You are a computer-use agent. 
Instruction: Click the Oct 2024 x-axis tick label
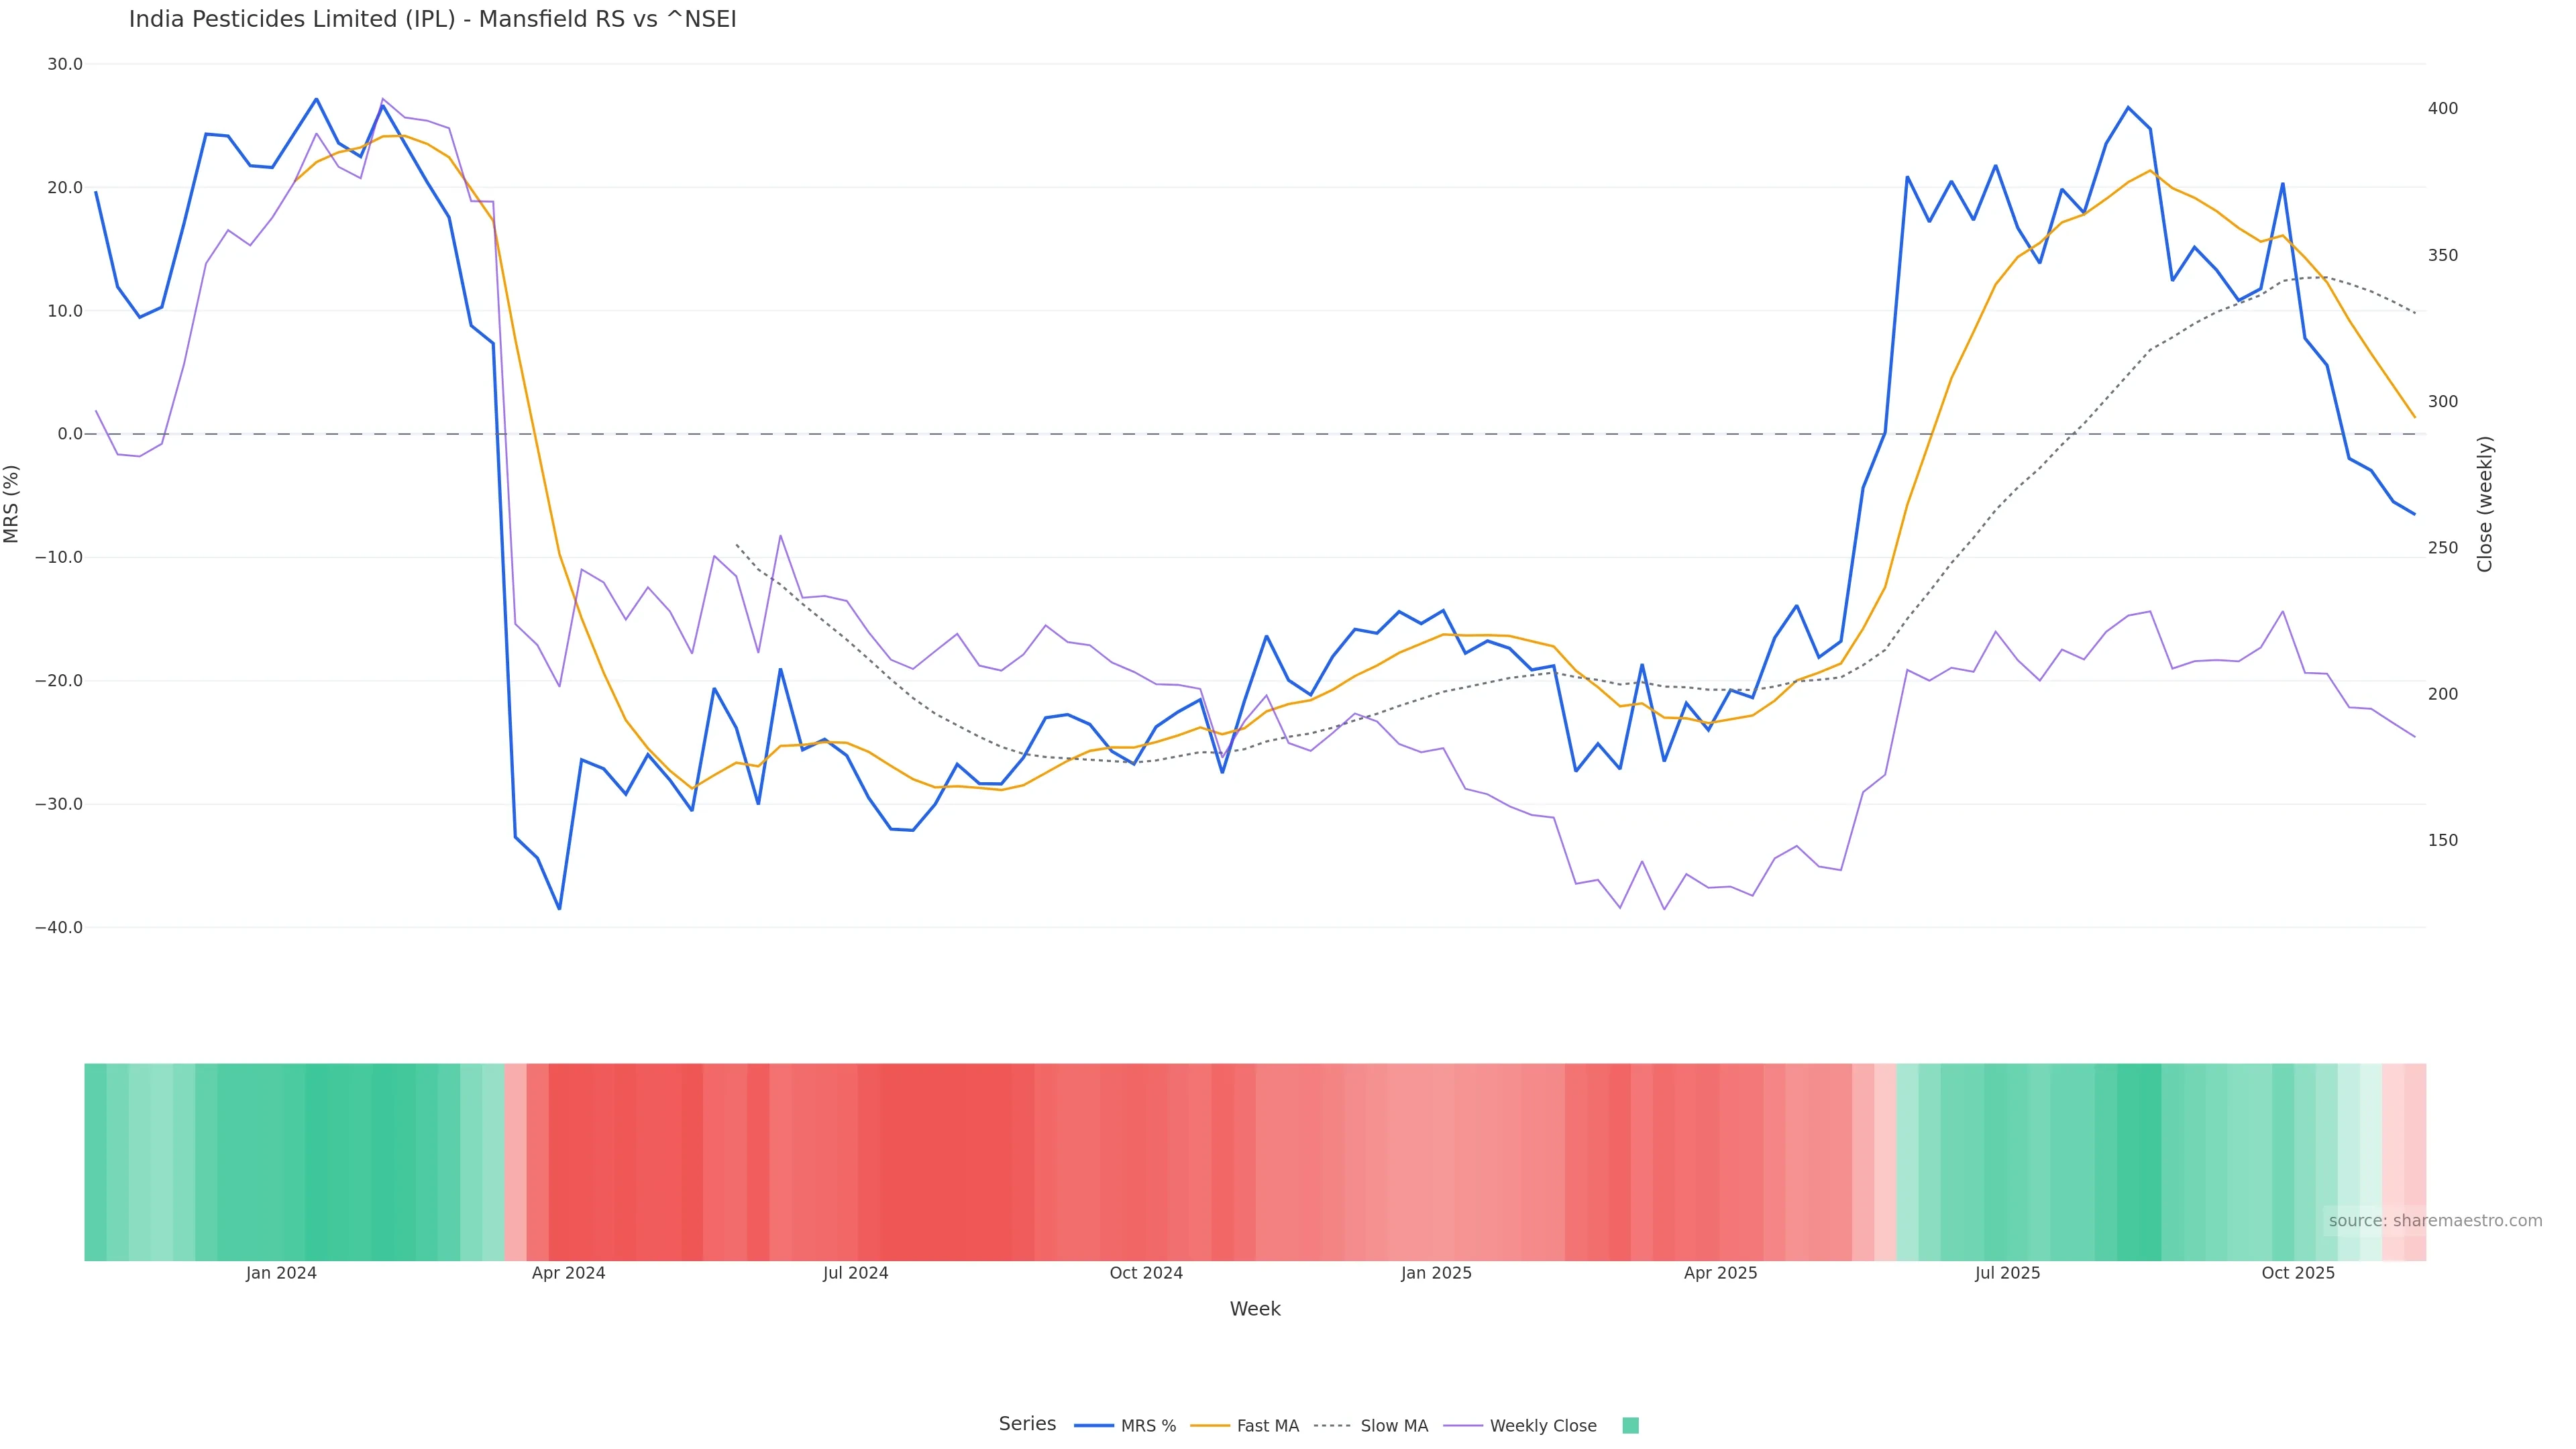tap(1146, 1274)
